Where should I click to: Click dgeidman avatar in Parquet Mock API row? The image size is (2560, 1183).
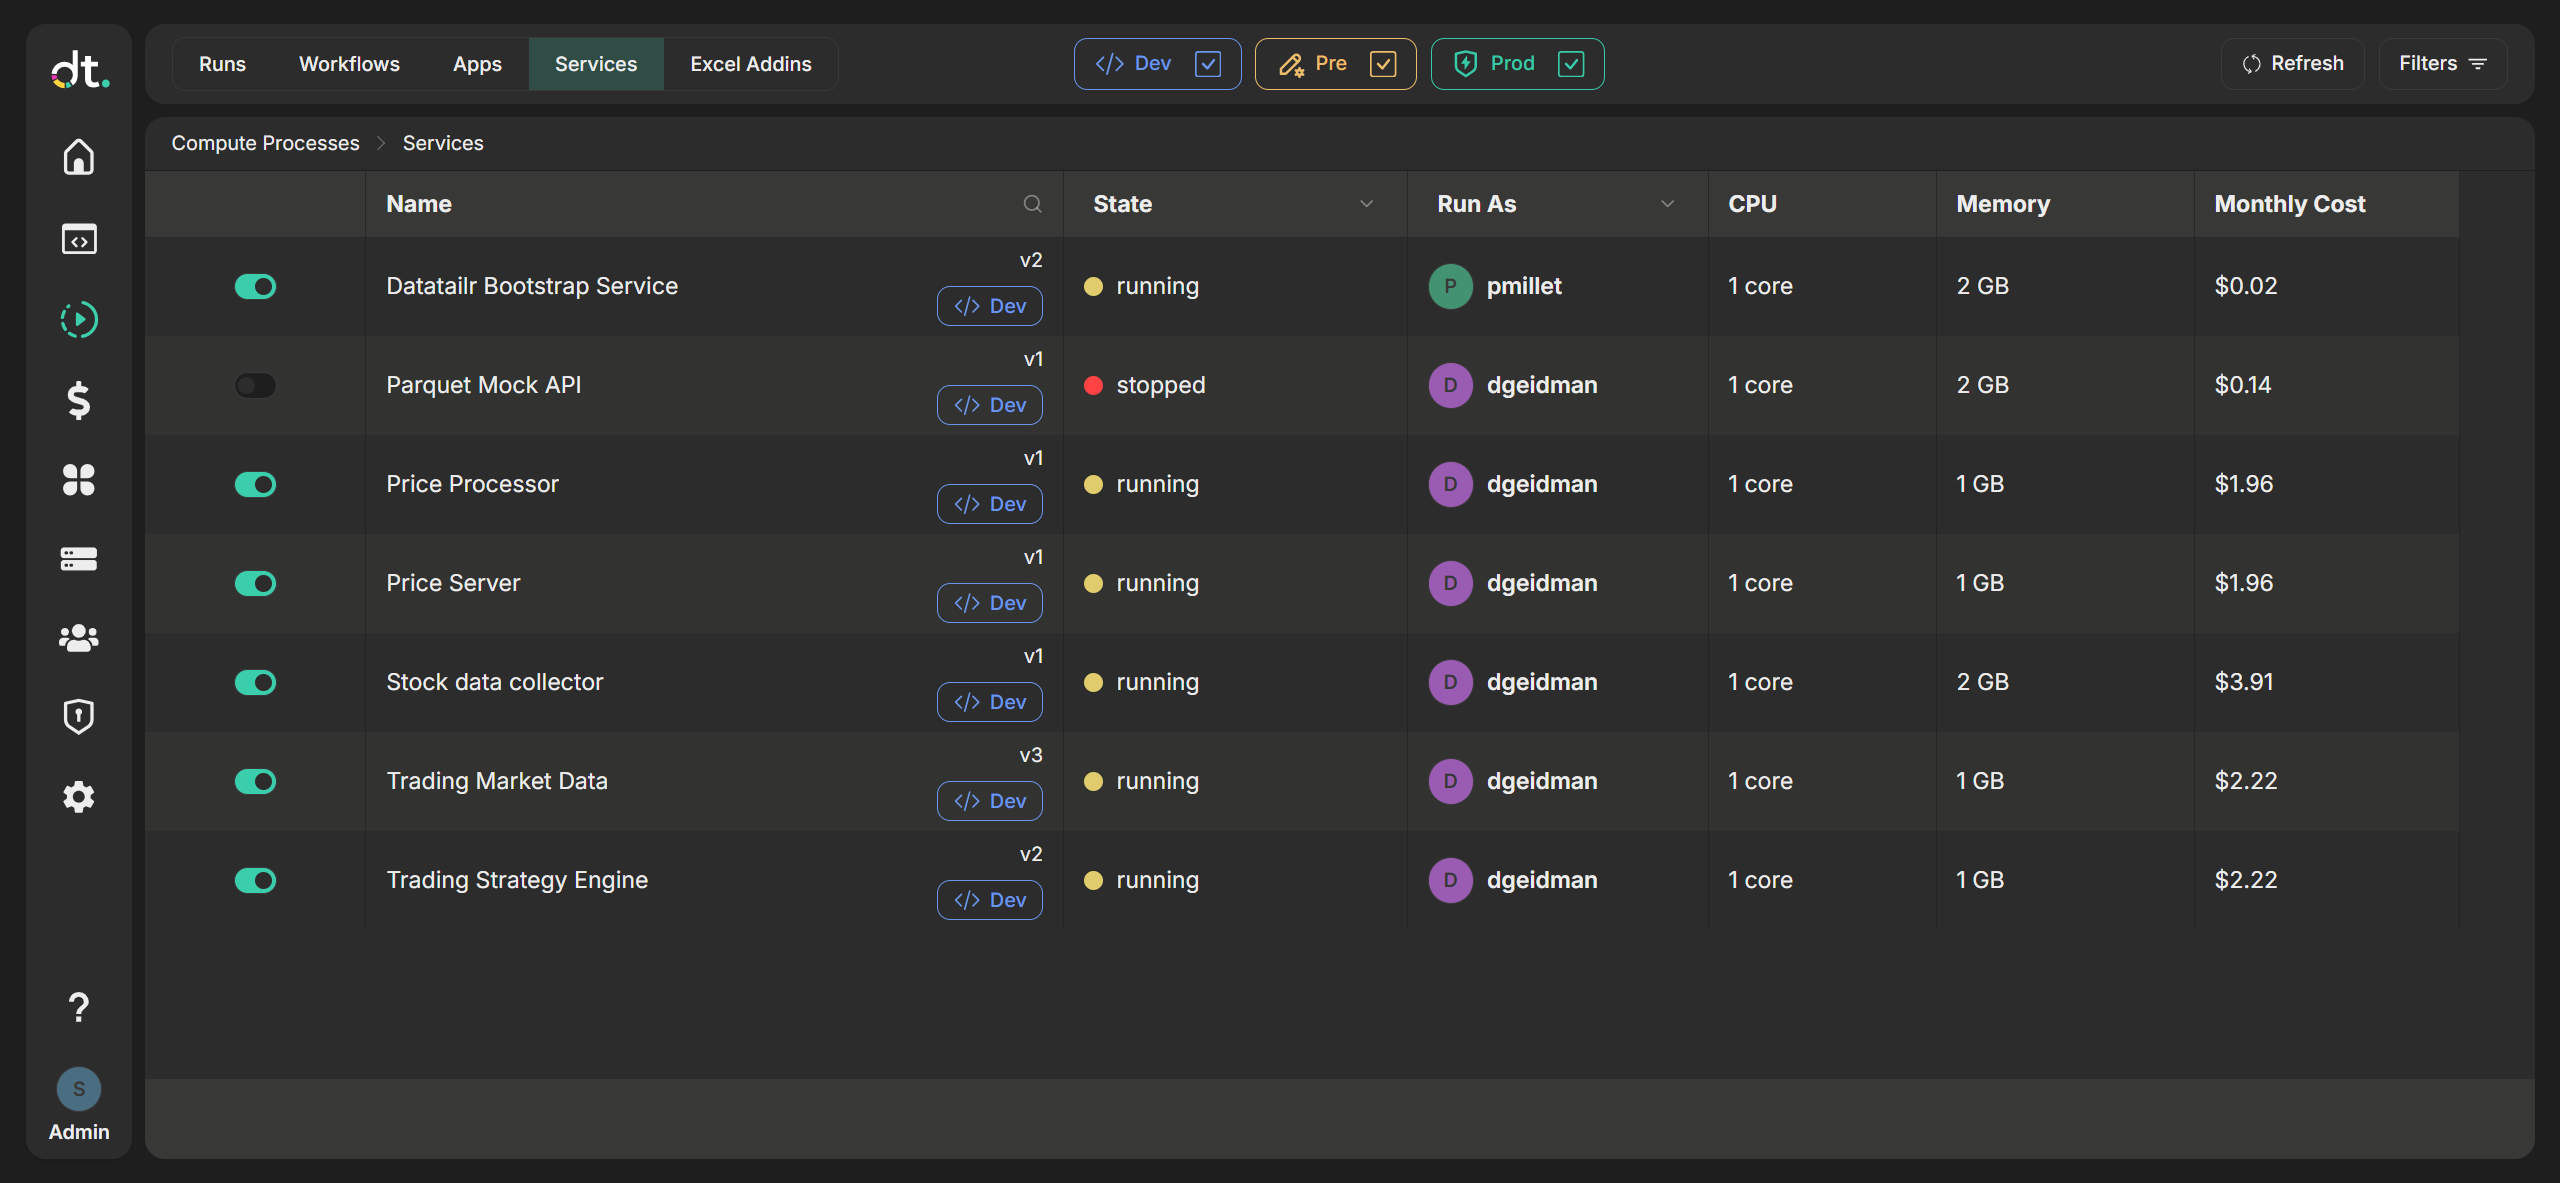1450,385
